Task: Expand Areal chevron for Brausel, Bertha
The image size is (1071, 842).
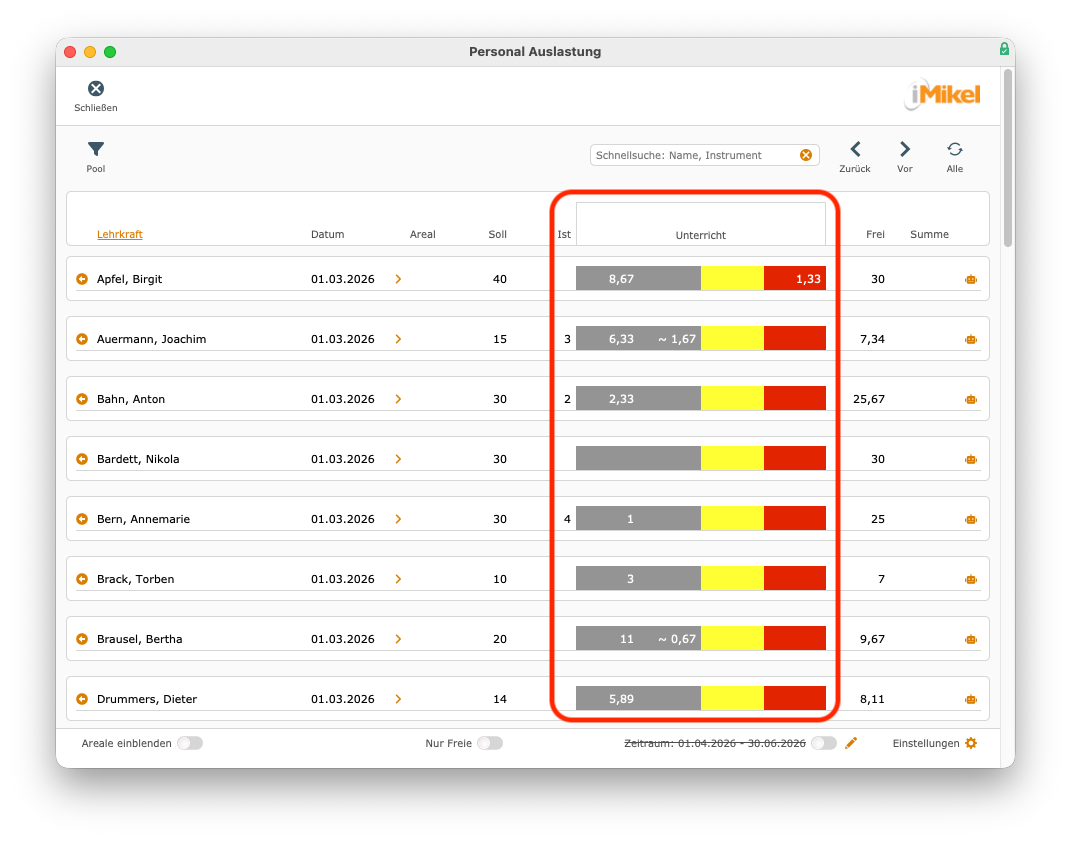Action: [x=398, y=639]
